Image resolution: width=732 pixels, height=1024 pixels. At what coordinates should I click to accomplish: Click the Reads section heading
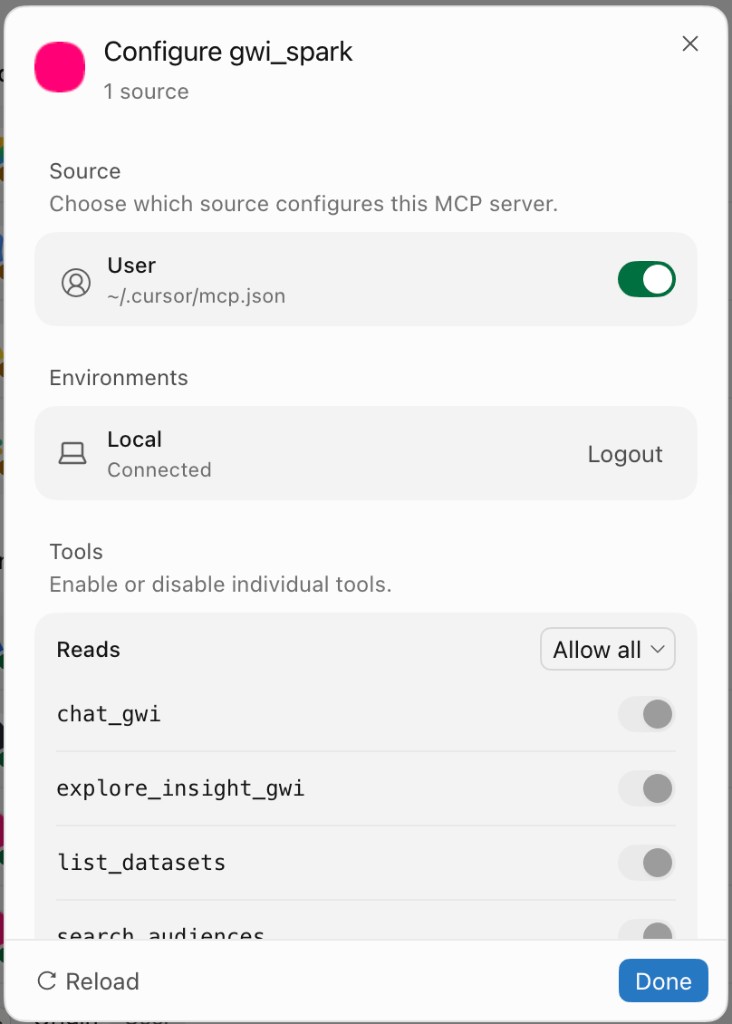pyautogui.click(x=88, y=650)
